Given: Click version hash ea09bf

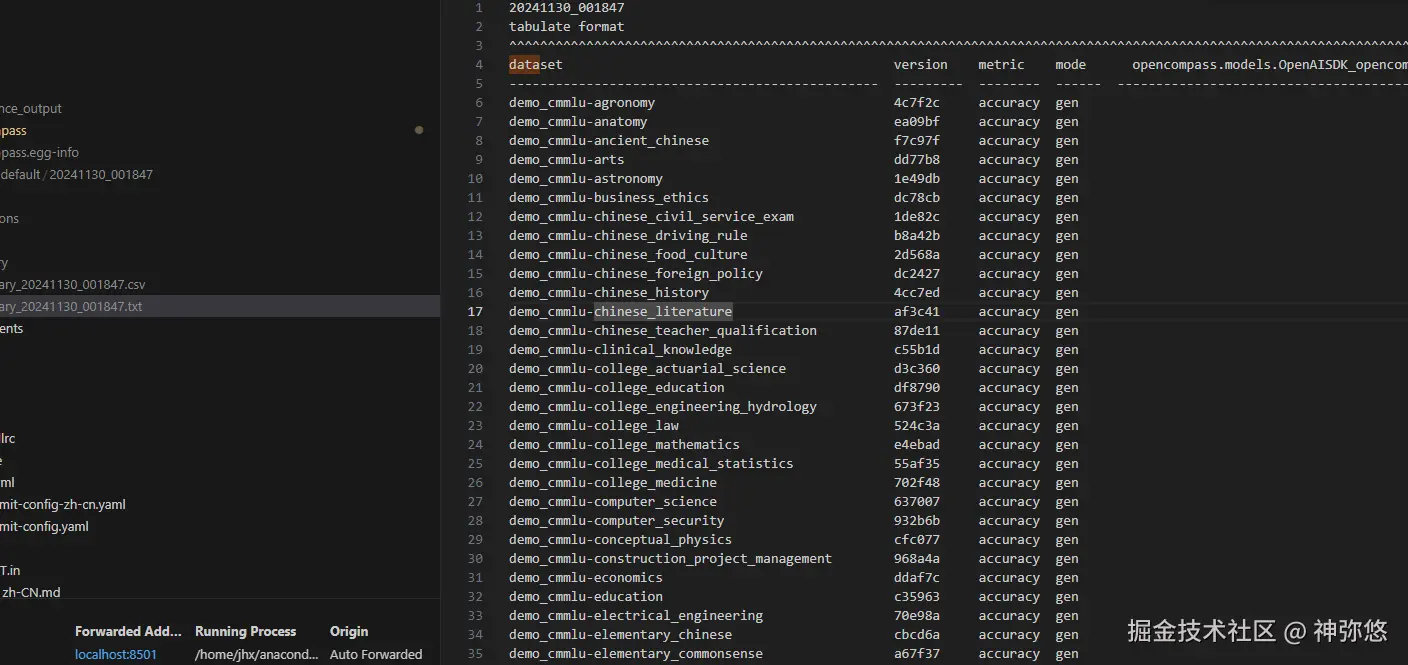Looking at the screenshot, I should coord(917,121).
